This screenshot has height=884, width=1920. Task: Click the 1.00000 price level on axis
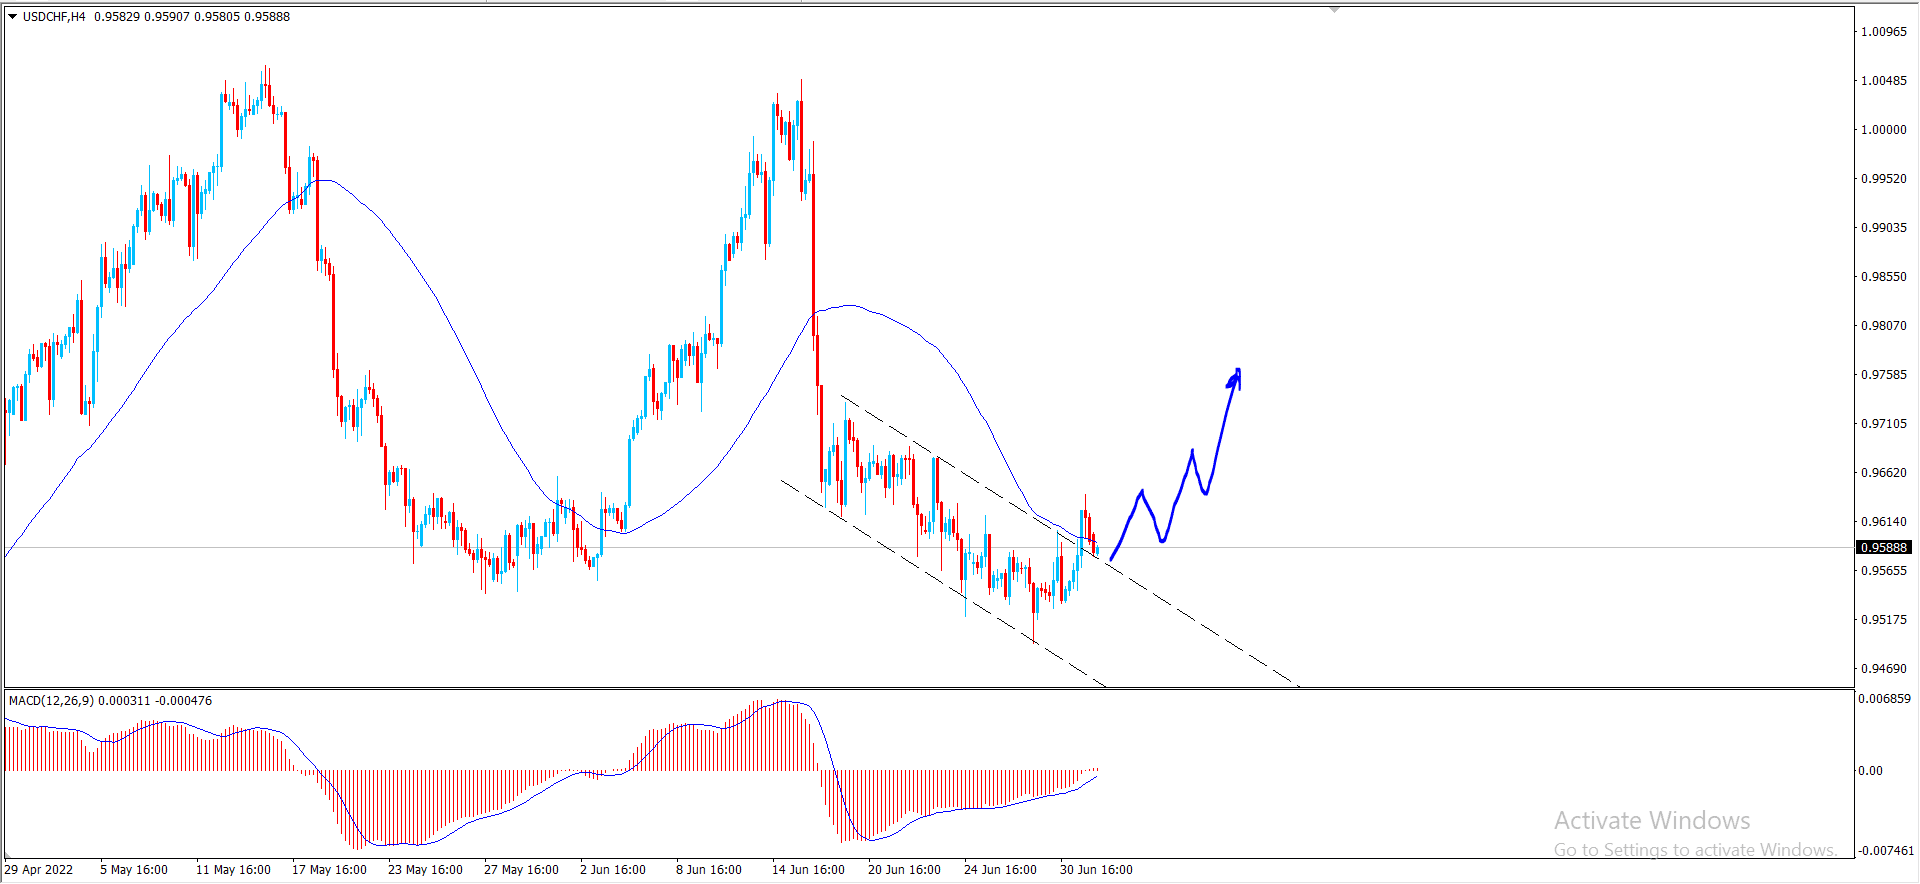pyautogui.click(x=1883, y=129)
